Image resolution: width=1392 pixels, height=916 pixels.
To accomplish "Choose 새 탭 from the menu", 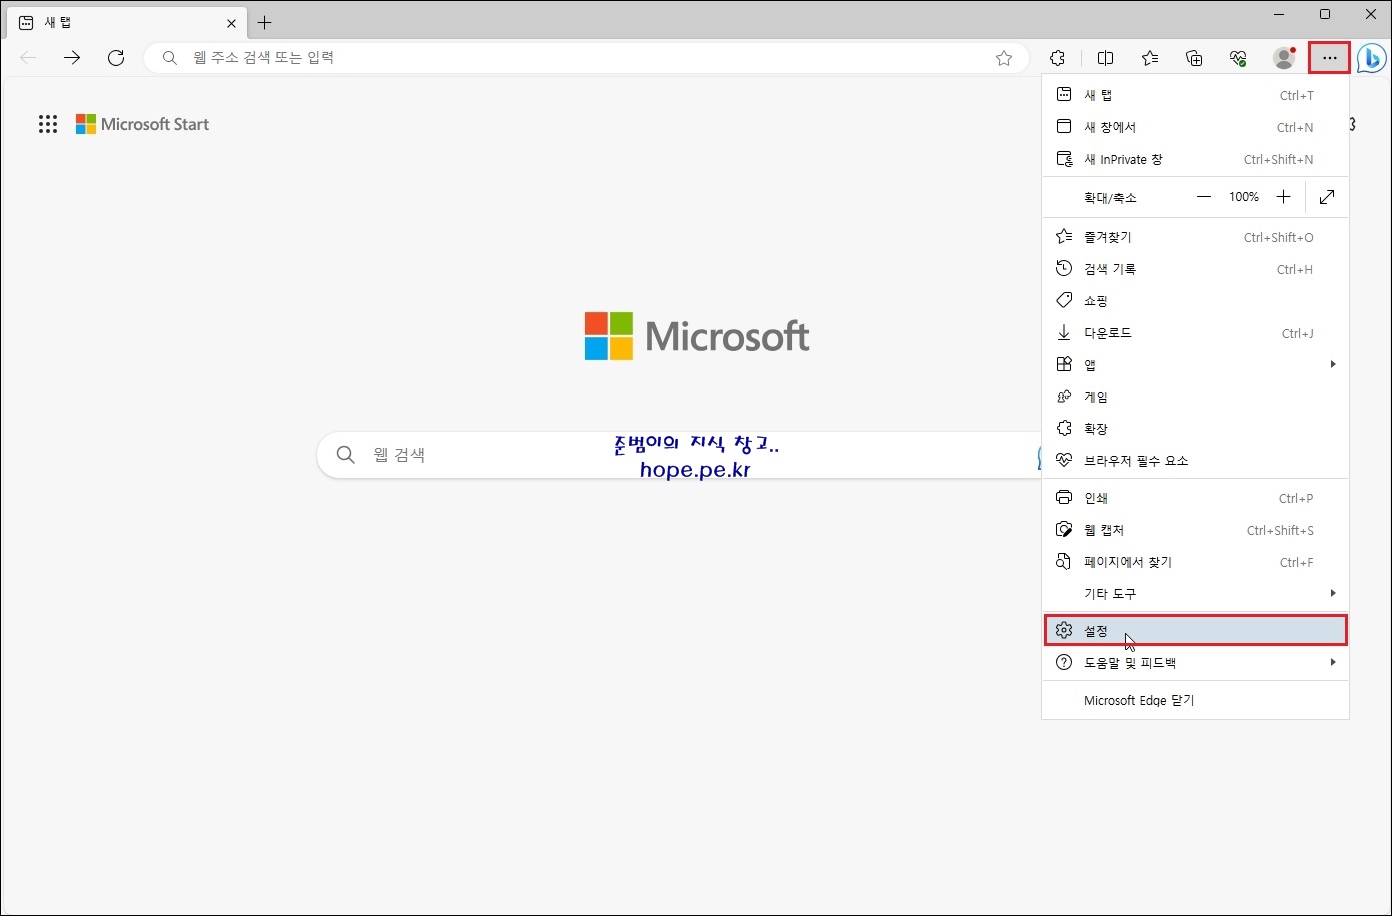I will click(x=1195, y=95).
